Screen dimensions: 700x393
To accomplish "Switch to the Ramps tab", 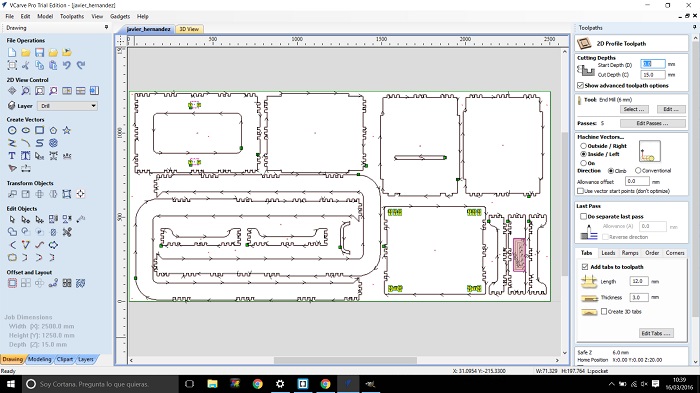I will (x=630, y=253).
